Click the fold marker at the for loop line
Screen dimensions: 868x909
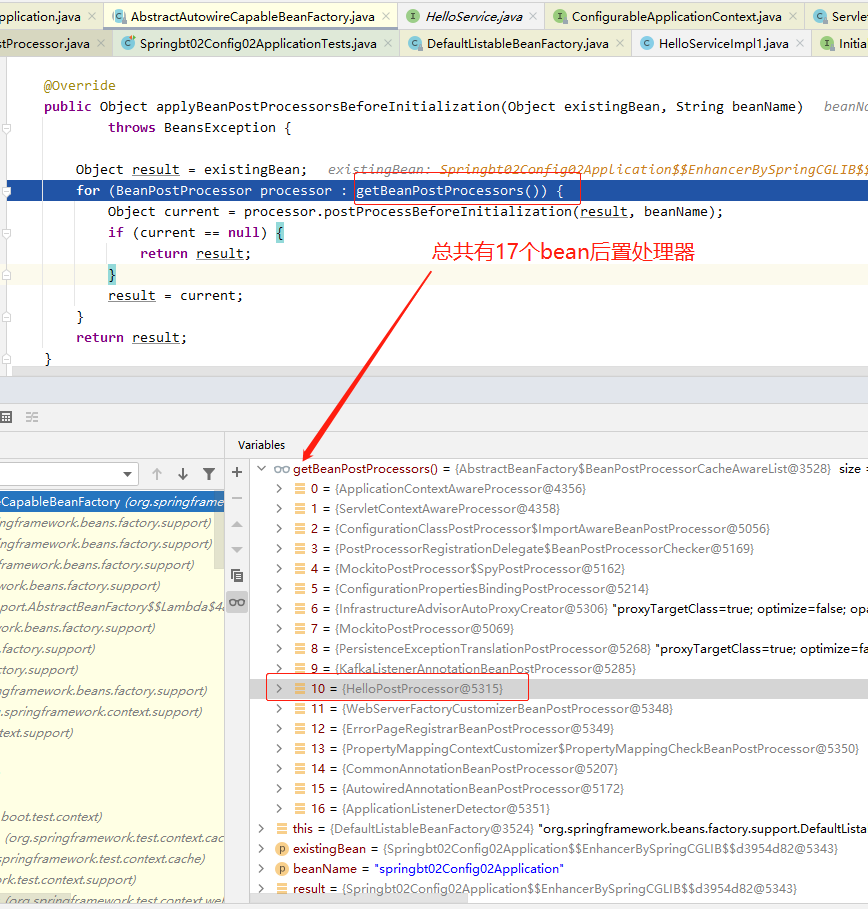[6, 191]
